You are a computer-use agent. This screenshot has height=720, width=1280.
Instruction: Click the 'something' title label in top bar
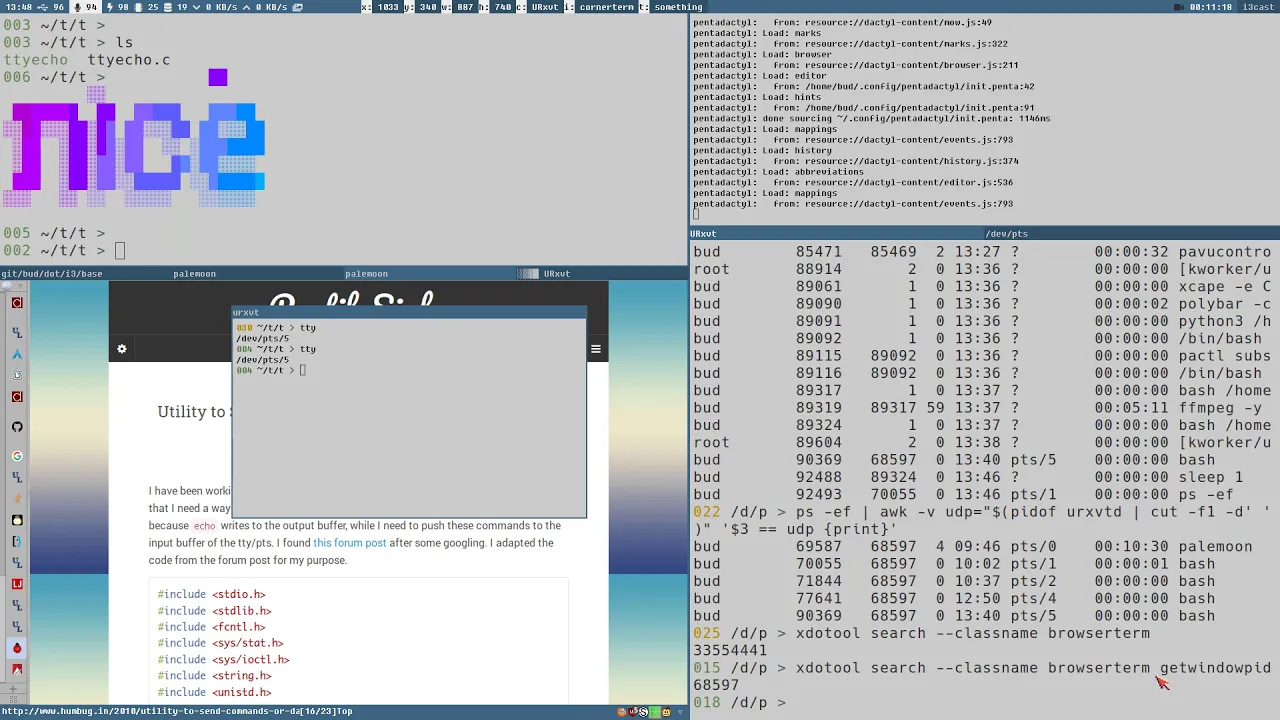678,7
